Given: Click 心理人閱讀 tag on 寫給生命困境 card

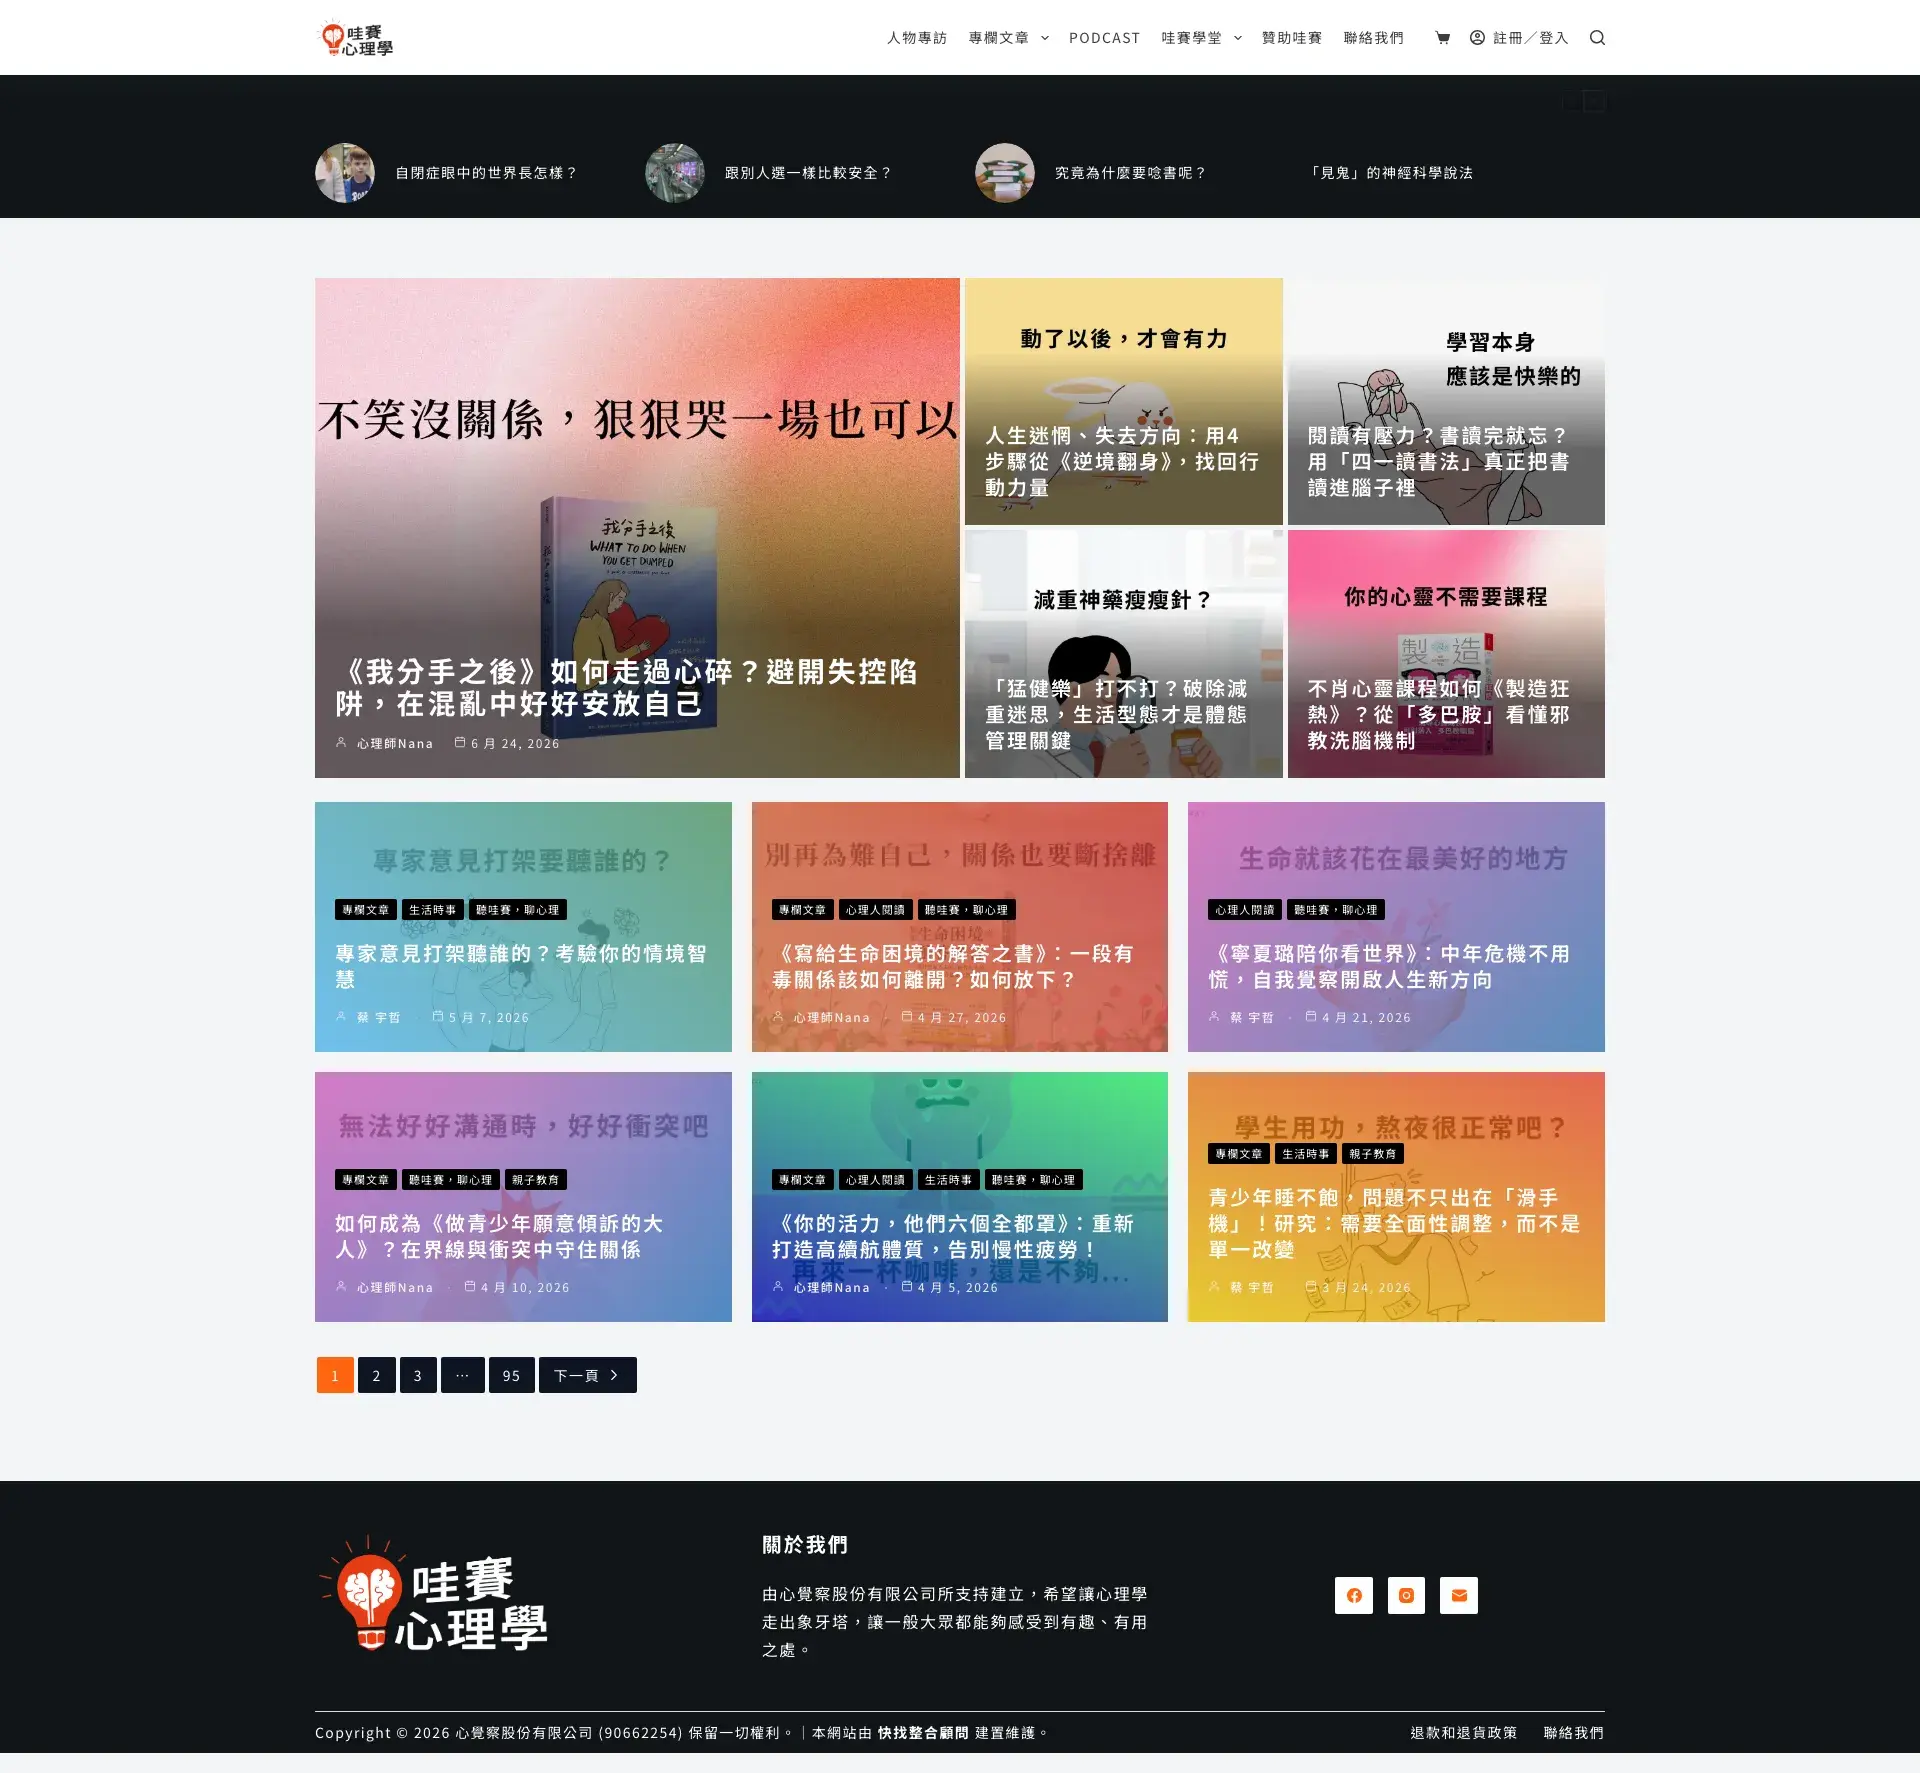Looking at the screenshot, I should pos(875,910).
